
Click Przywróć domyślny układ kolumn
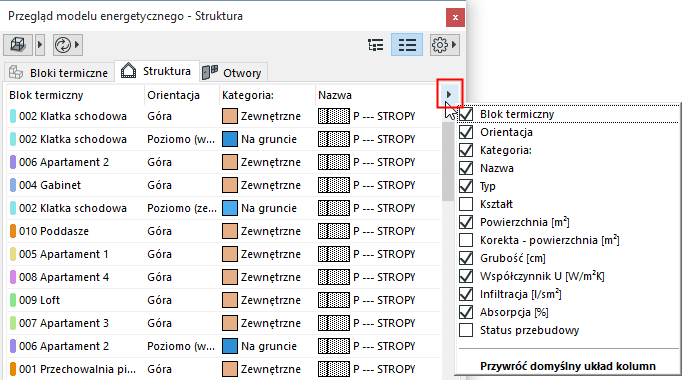(x=568, y=366)
